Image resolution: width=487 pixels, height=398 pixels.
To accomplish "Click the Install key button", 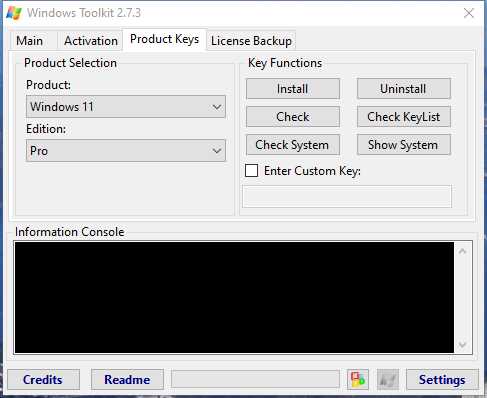I will pos(293,89).
